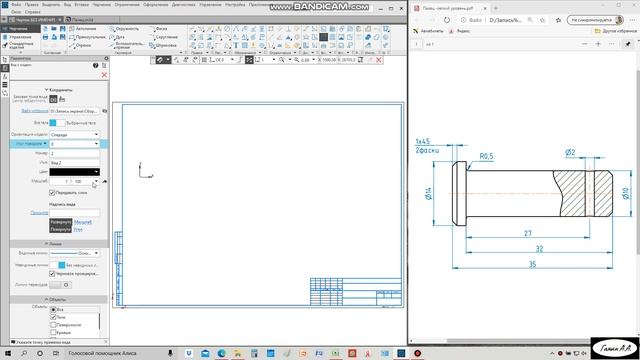Viewport: 640px width, 360px height.
Task: Select the Скругление tool
Action: point(163,37)
